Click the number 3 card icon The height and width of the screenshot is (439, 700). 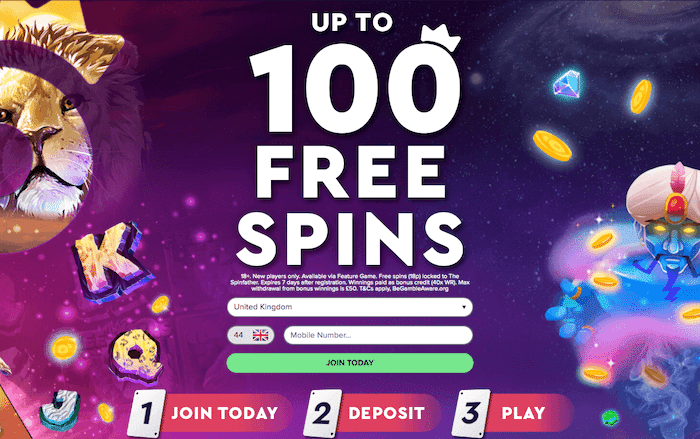(471, 413)
